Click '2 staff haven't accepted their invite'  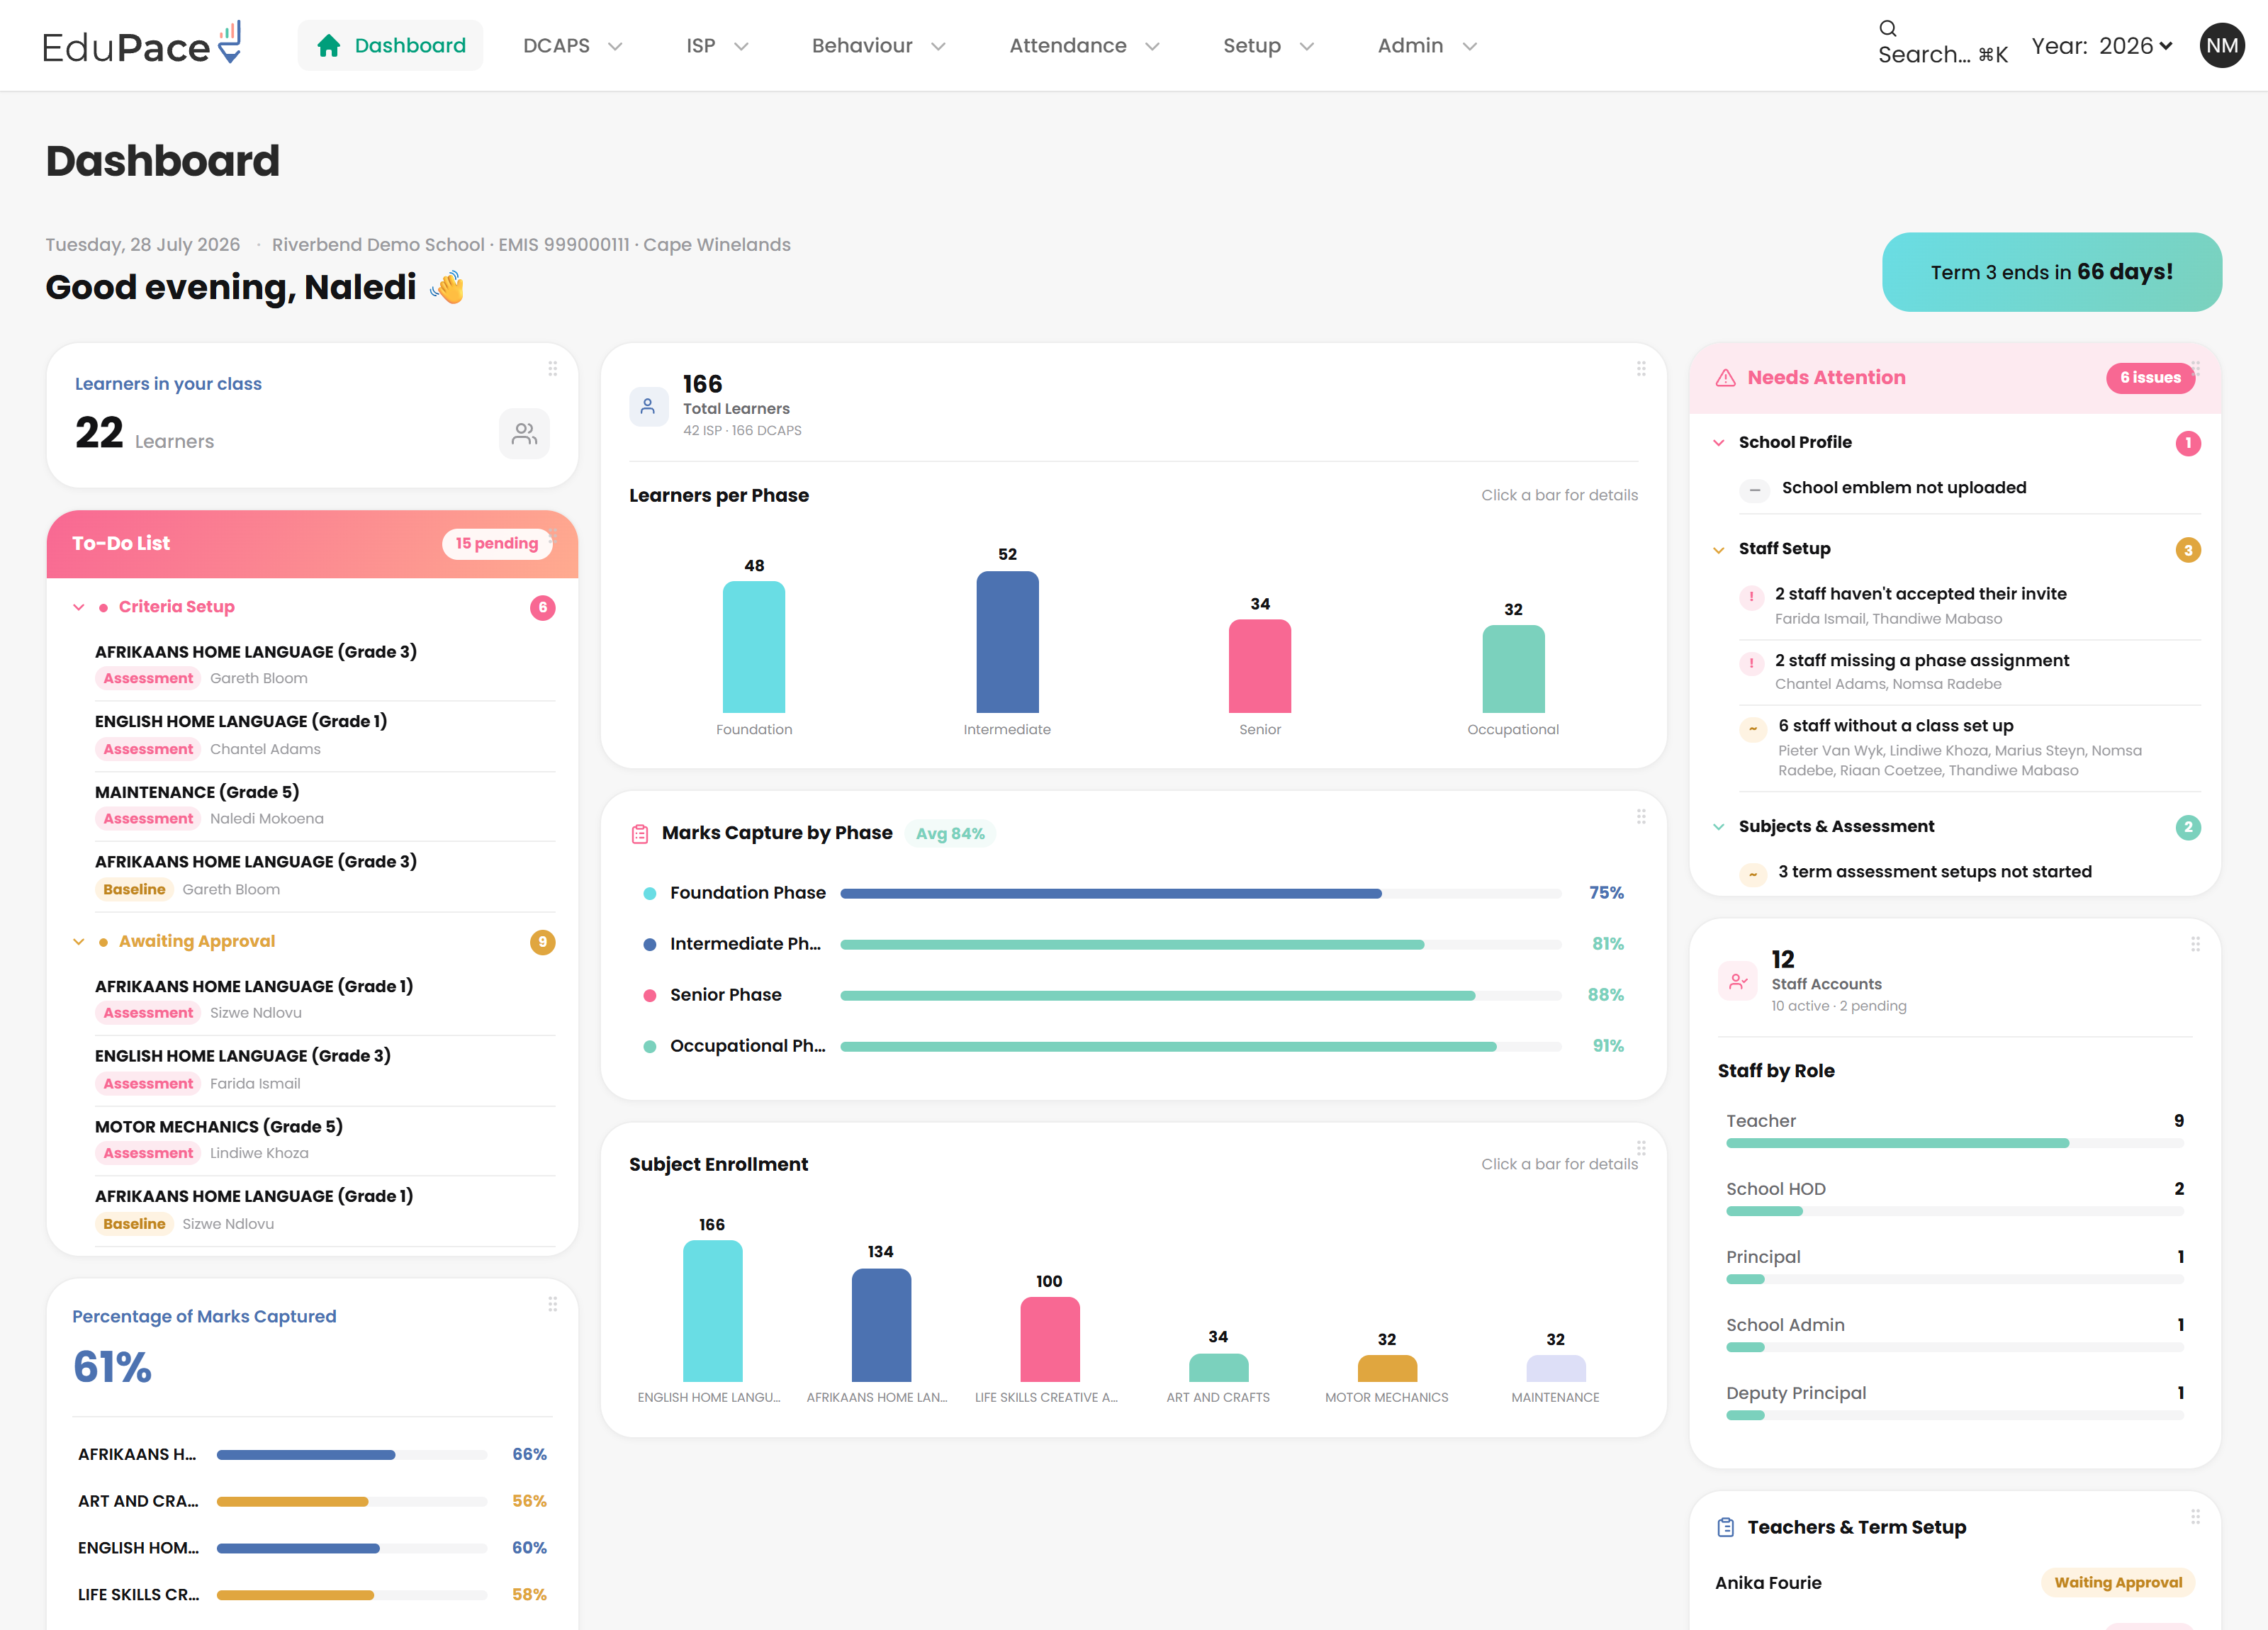1920,594
